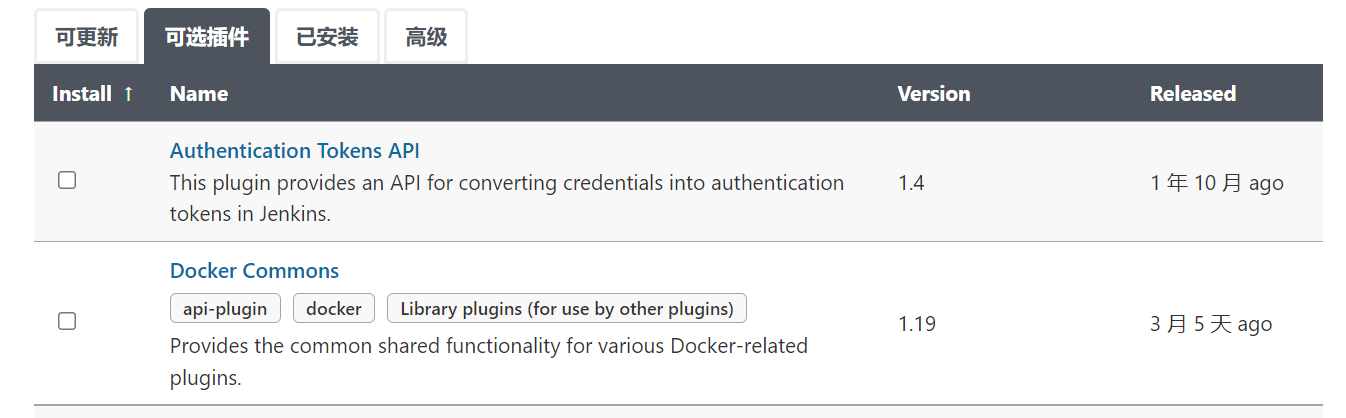Sort by the Name column header
Viewport: 1346px width, 418px height.
click(x=199, y=94)
